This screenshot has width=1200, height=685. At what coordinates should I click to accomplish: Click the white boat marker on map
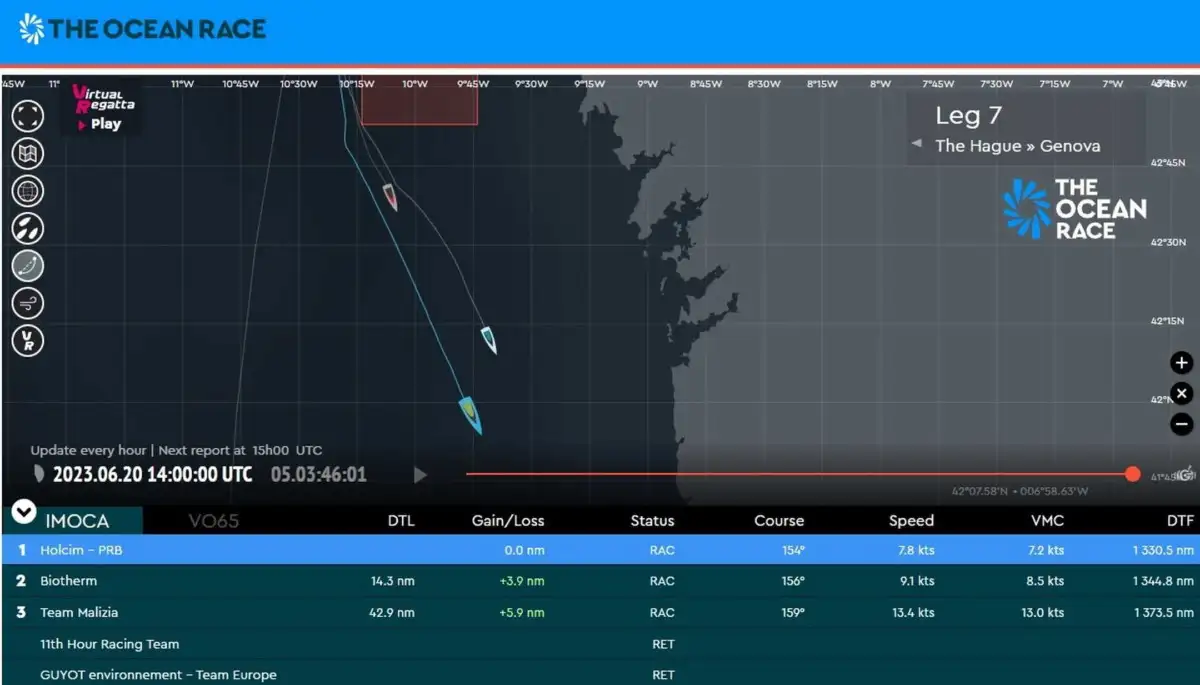point(488,339)
